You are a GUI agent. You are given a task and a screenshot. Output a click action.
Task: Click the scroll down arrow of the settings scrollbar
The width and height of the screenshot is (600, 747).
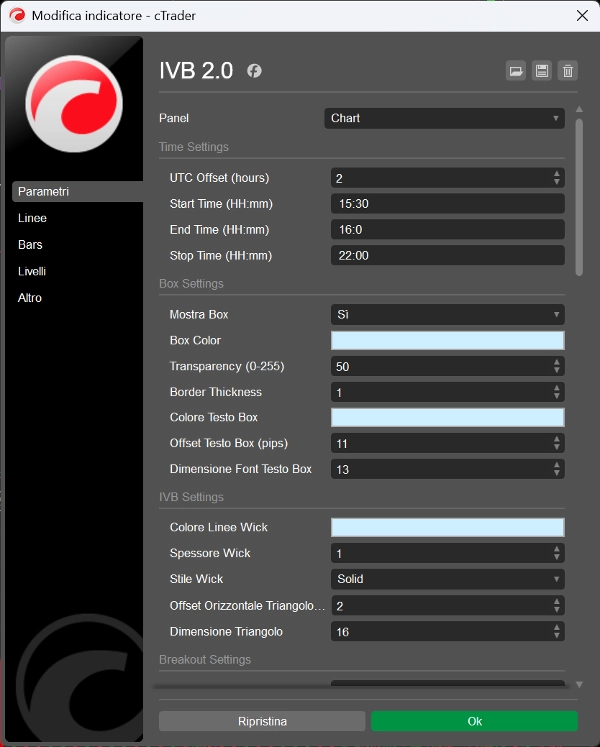[x=579, y=684]
